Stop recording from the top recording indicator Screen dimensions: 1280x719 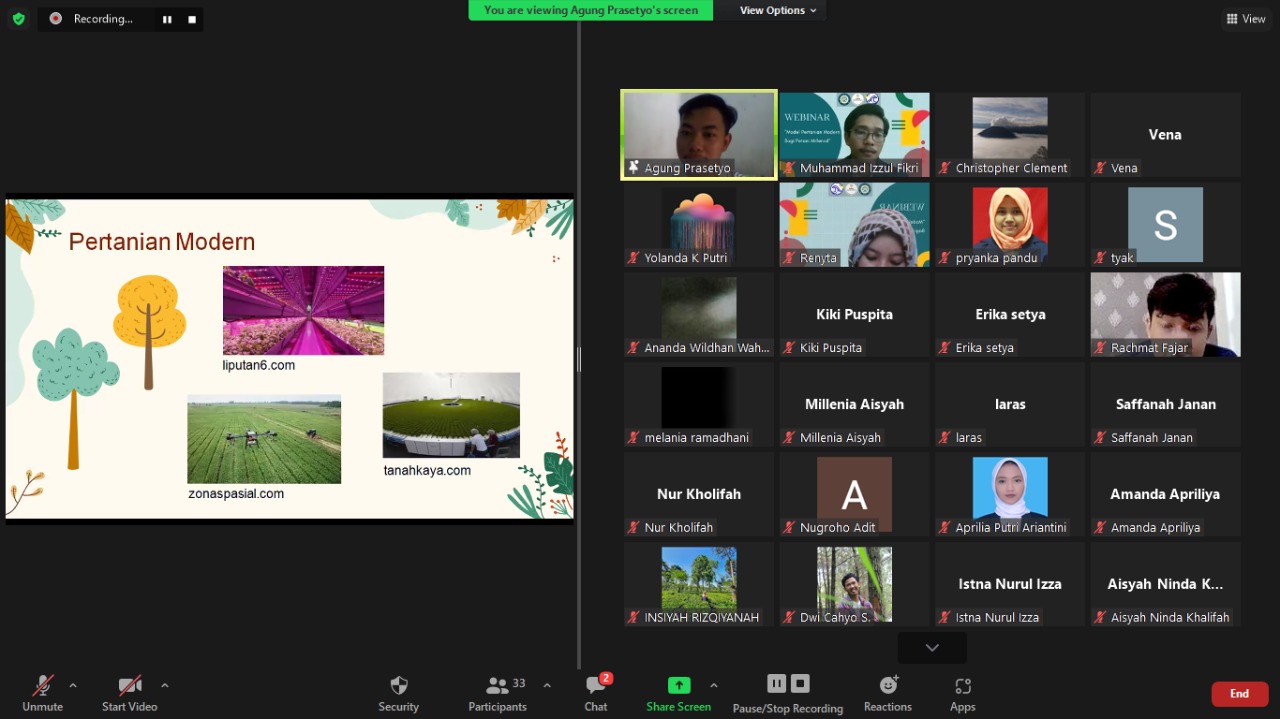(192, 19)
